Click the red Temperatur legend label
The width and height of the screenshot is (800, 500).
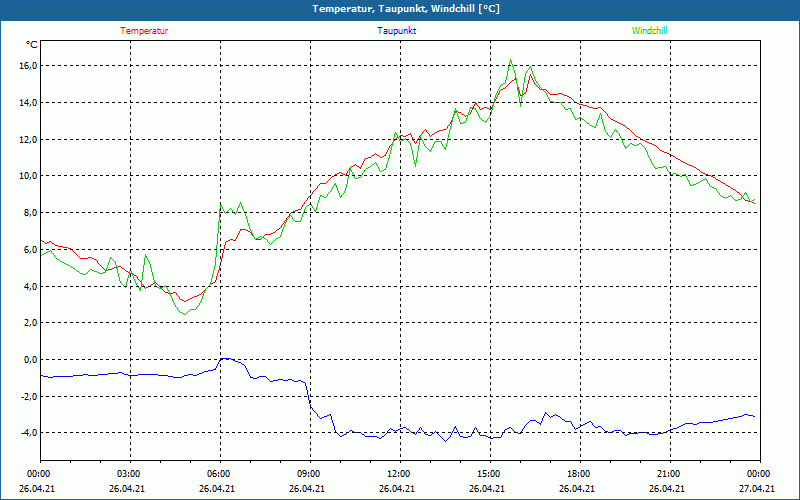tap(144, 31)
